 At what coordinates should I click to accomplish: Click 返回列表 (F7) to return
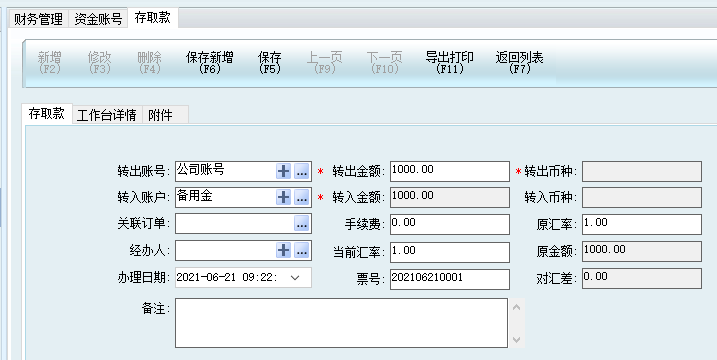click(x=519, y=63)
